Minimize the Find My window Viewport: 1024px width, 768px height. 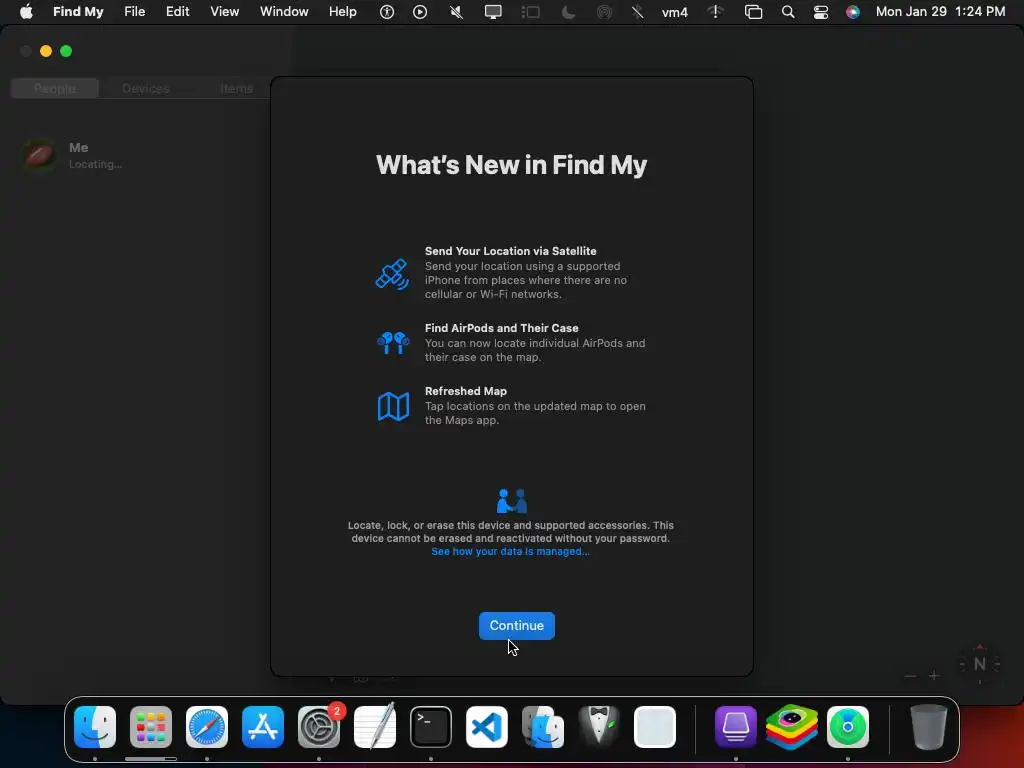pyautogui.click(x=46, y=51)
